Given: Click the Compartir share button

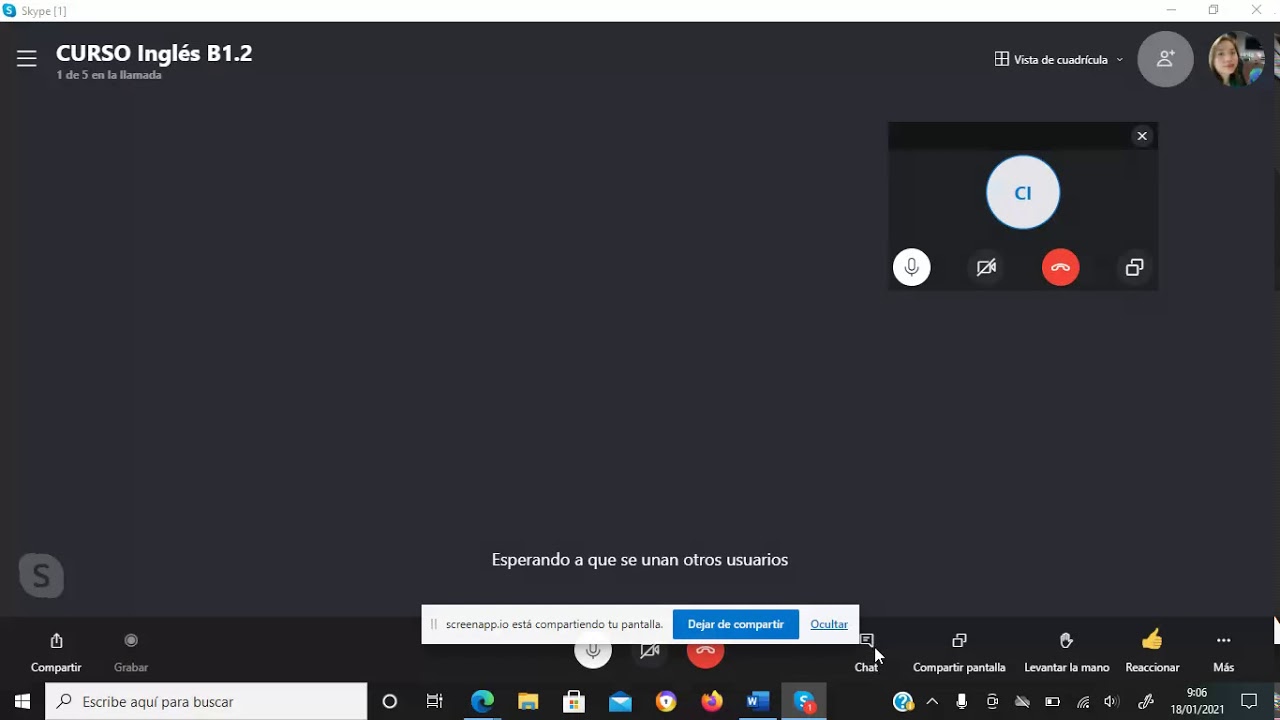Looking at the screenshot, I should click(56, 652).
